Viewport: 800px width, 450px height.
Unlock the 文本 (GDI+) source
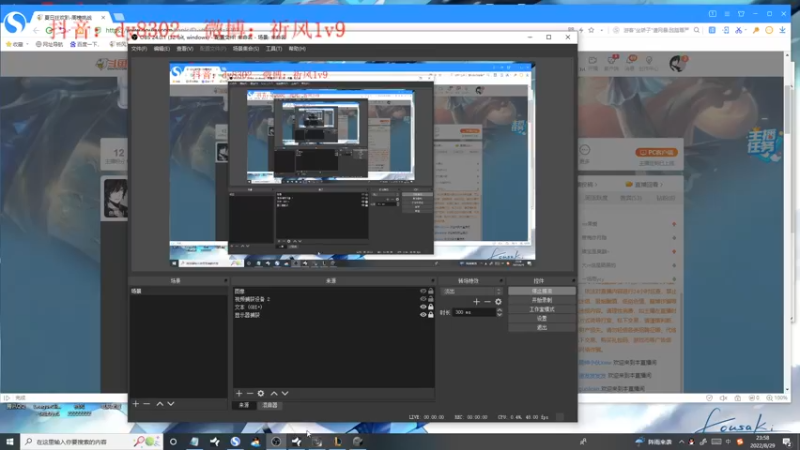[x=431, y=307]
